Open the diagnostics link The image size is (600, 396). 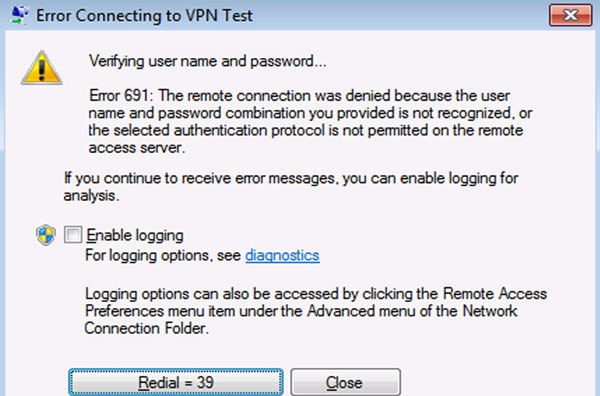tap(282, 255)
